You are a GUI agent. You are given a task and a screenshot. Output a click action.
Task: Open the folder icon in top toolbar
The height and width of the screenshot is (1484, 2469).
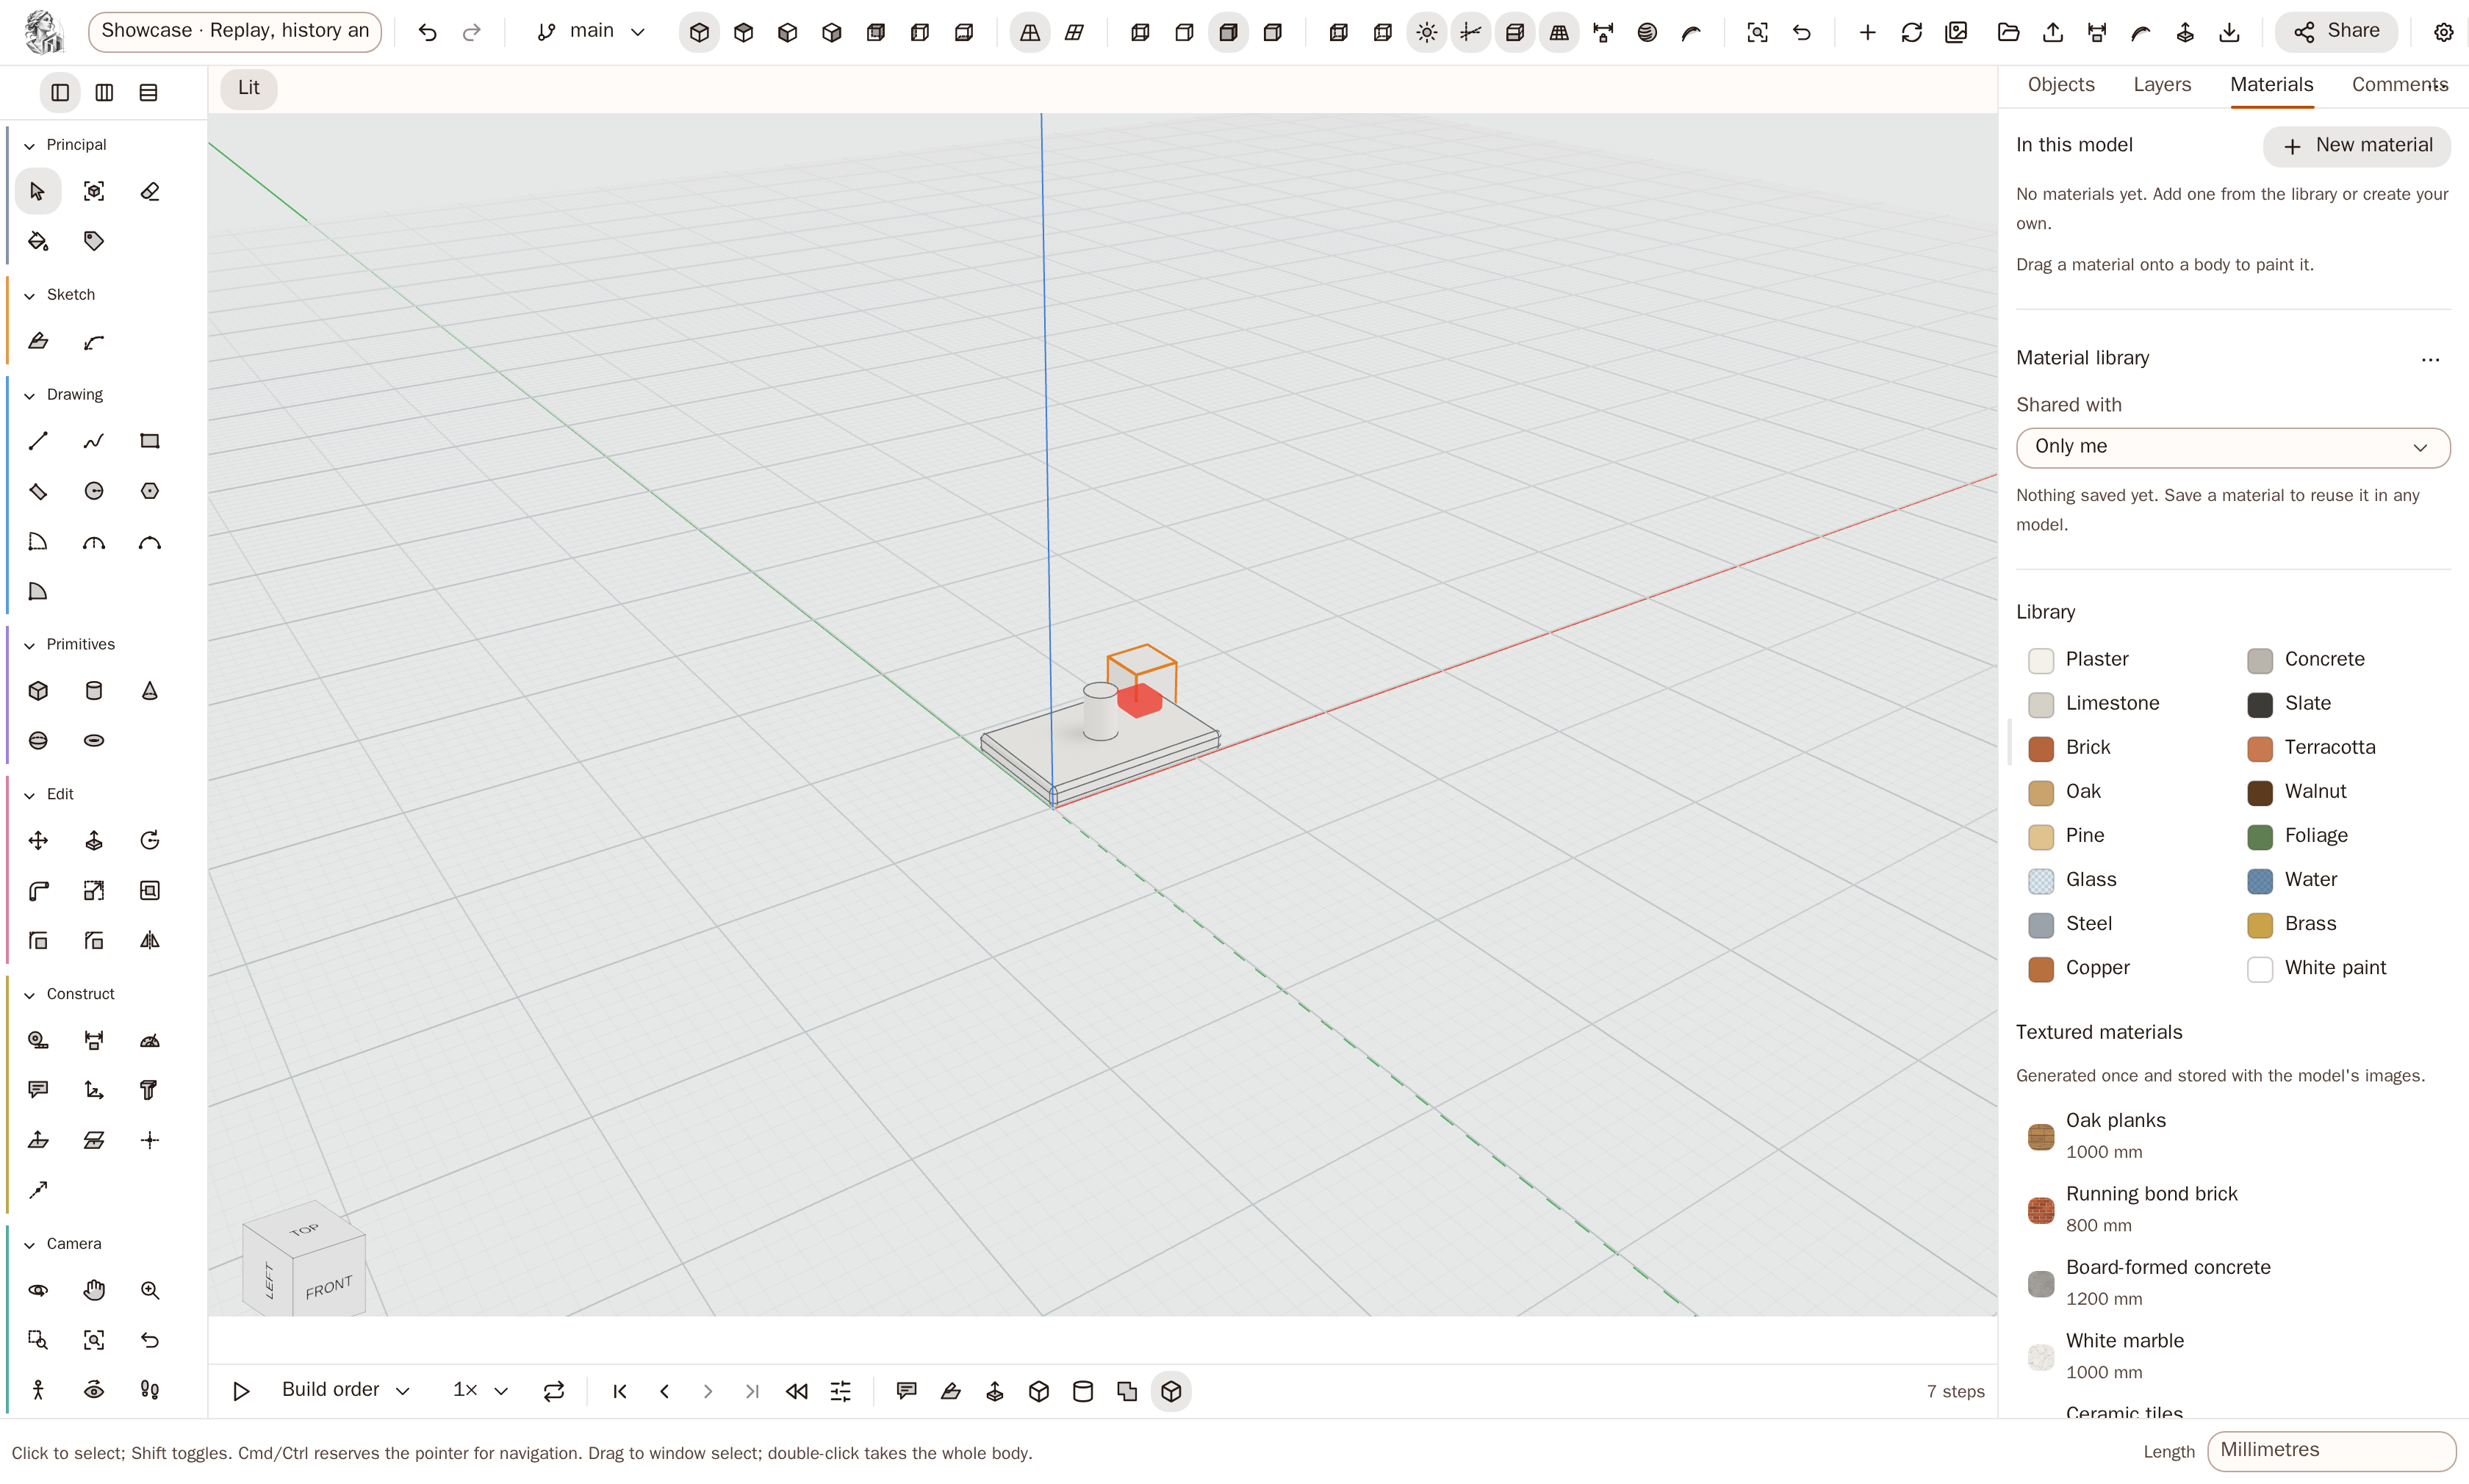pos(2008,33)
